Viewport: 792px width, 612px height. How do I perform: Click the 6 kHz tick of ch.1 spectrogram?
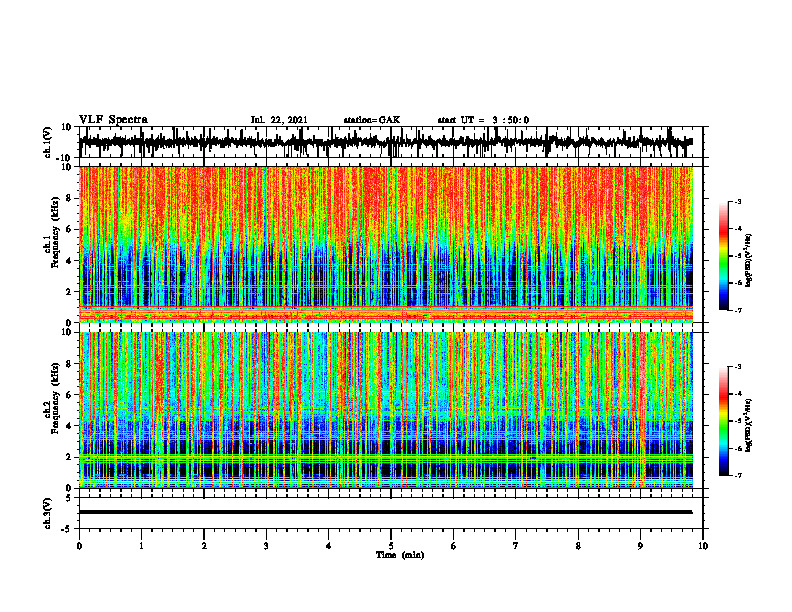pyautogui.click(x=70, y=229)
